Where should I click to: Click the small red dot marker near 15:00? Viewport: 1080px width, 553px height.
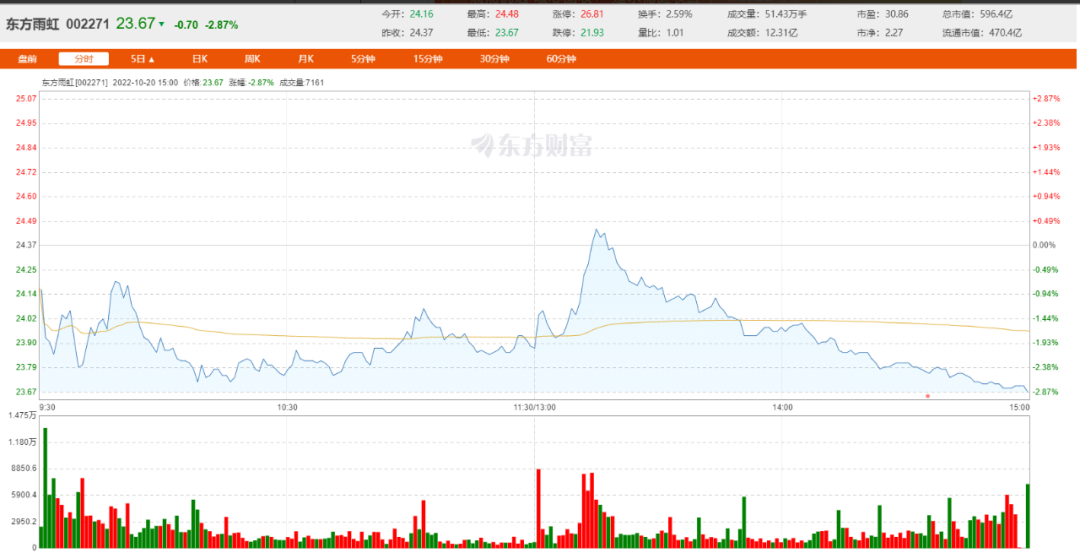click(927, 396)
